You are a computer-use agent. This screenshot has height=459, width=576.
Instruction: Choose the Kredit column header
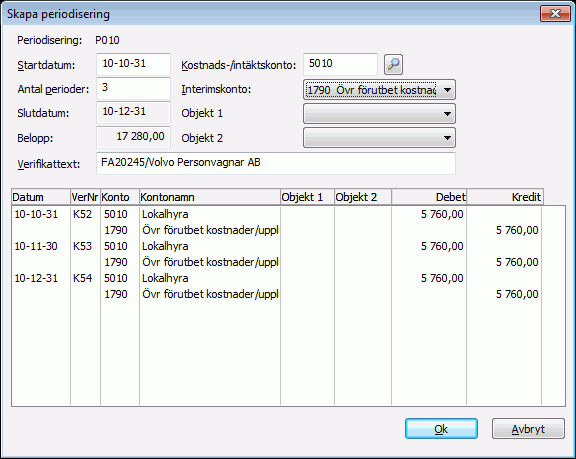pyautogui.click(x=505, y=197)
